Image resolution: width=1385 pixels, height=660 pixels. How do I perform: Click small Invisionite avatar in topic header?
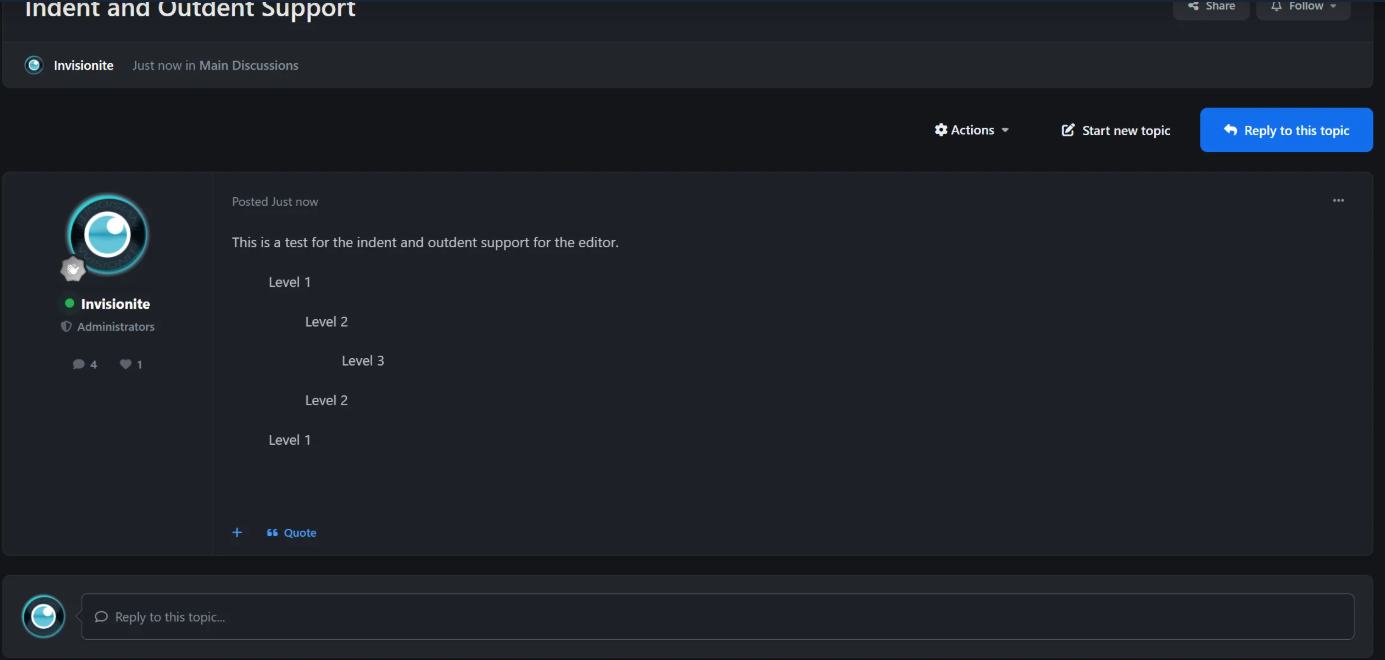pyautogui.click(x=34, y=65)
